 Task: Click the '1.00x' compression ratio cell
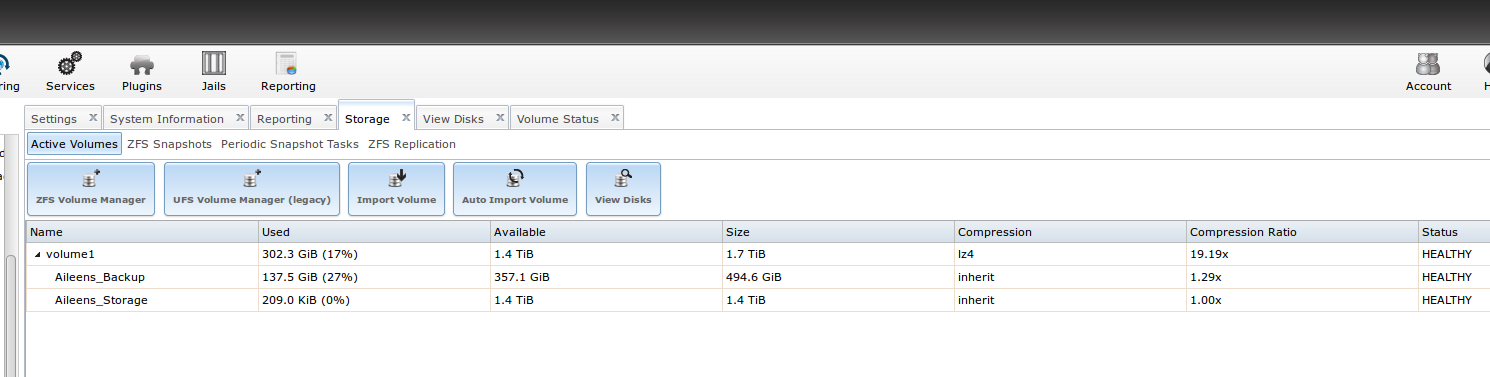coord(1302,300)
